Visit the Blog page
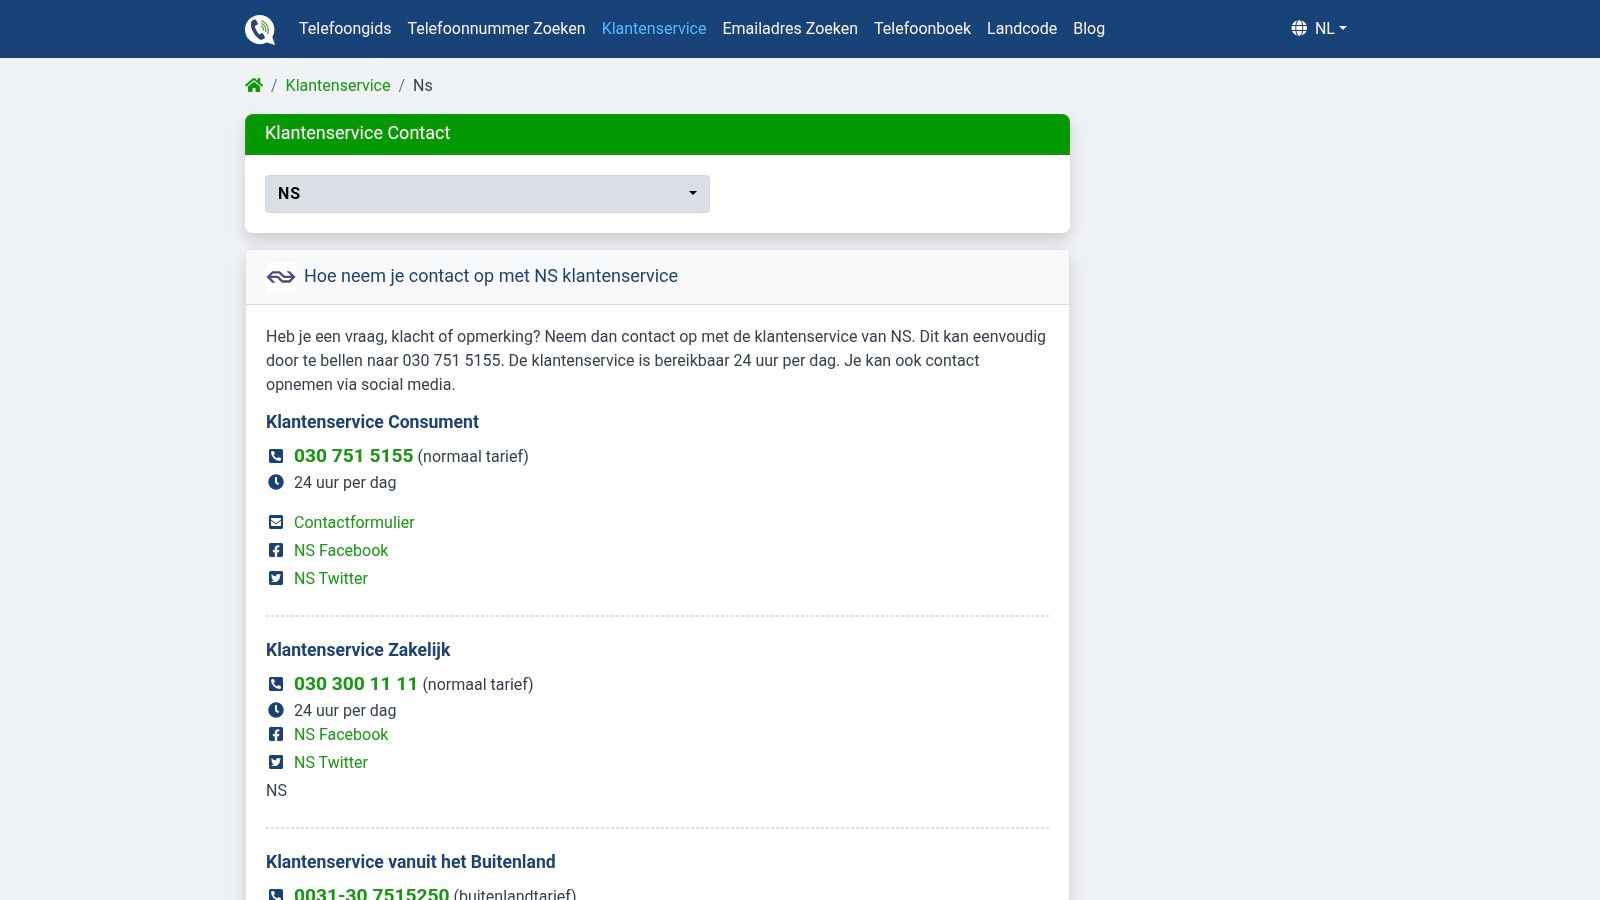 pyautogui.click(x=1089, y=28)
